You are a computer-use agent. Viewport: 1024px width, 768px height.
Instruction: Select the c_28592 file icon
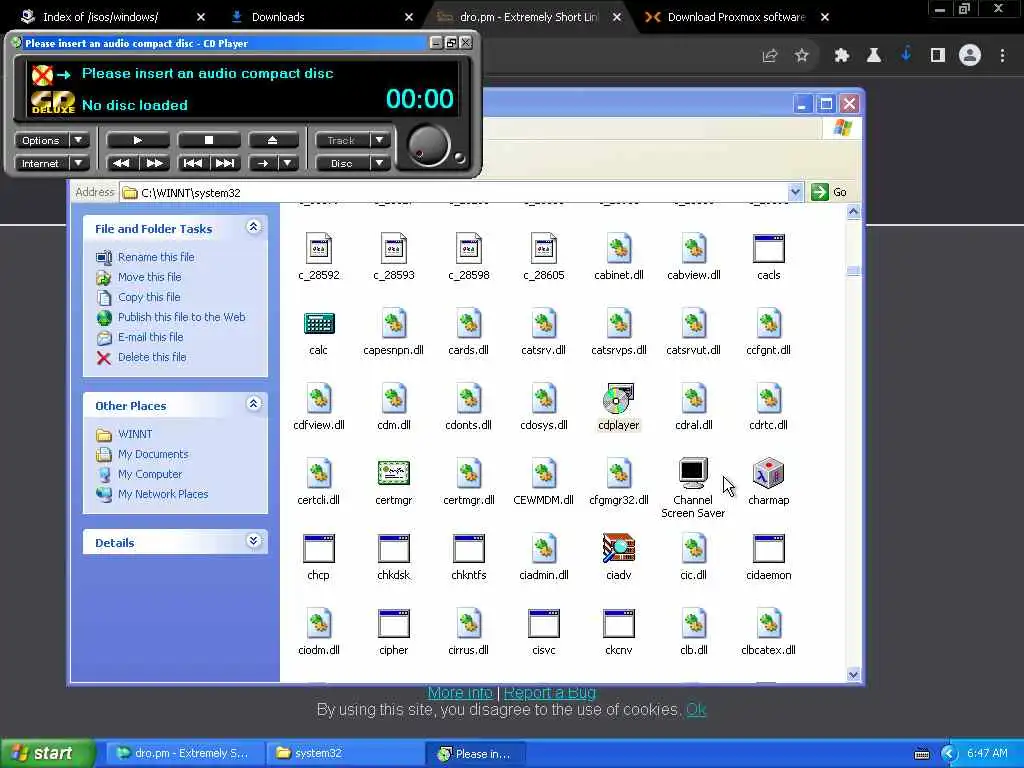pos(319,249)
